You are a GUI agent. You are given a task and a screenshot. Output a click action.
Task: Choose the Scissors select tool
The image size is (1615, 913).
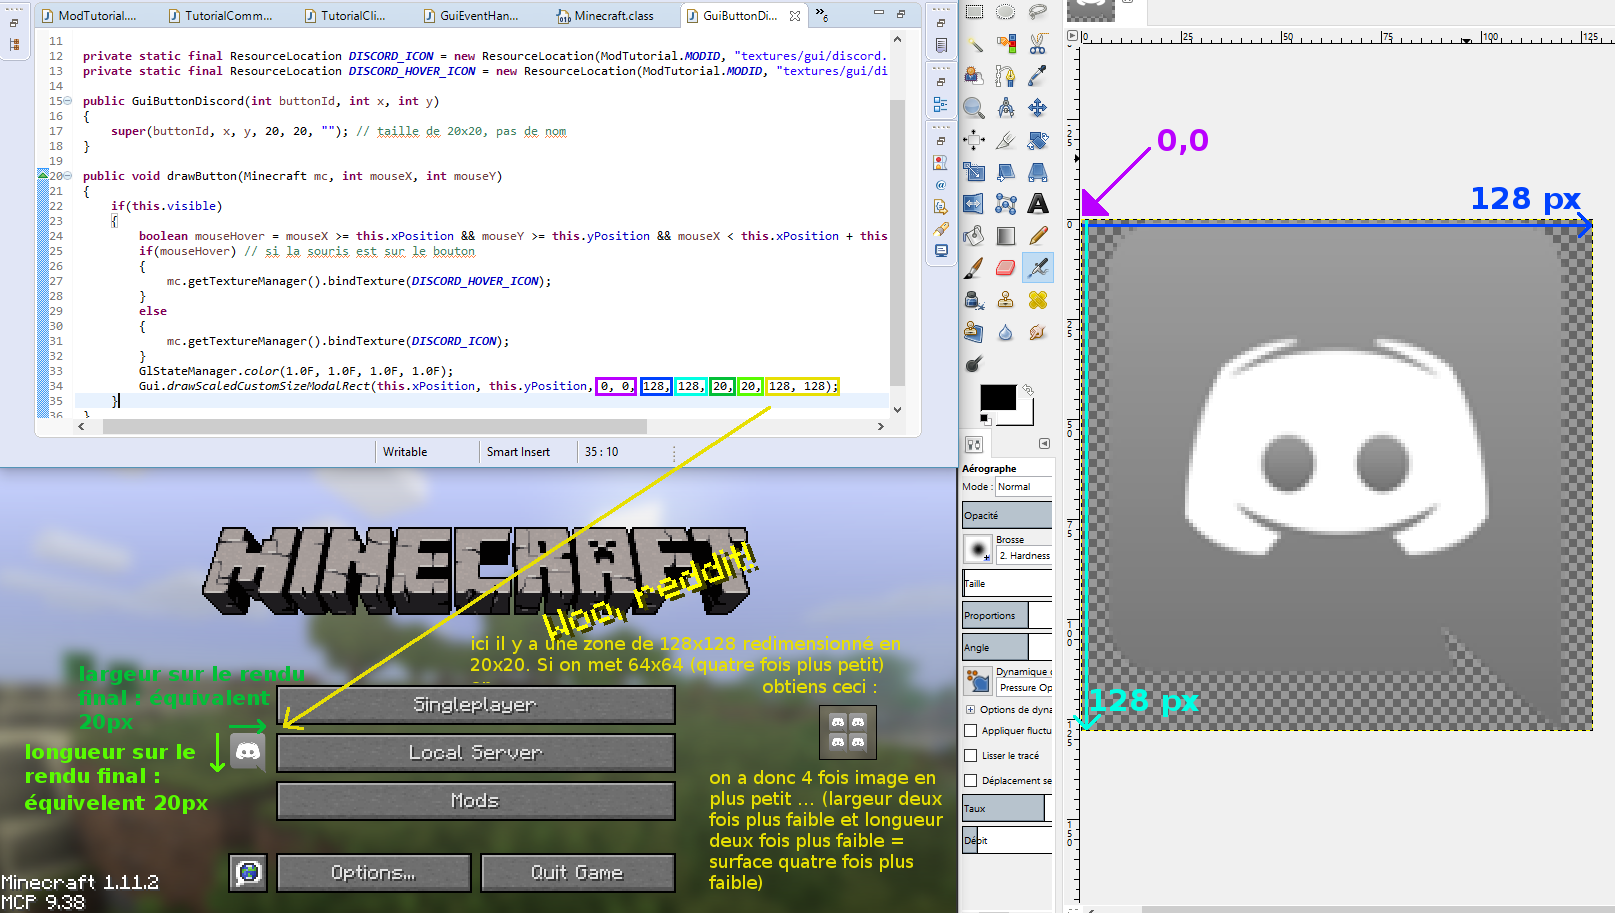point(1038,44)
